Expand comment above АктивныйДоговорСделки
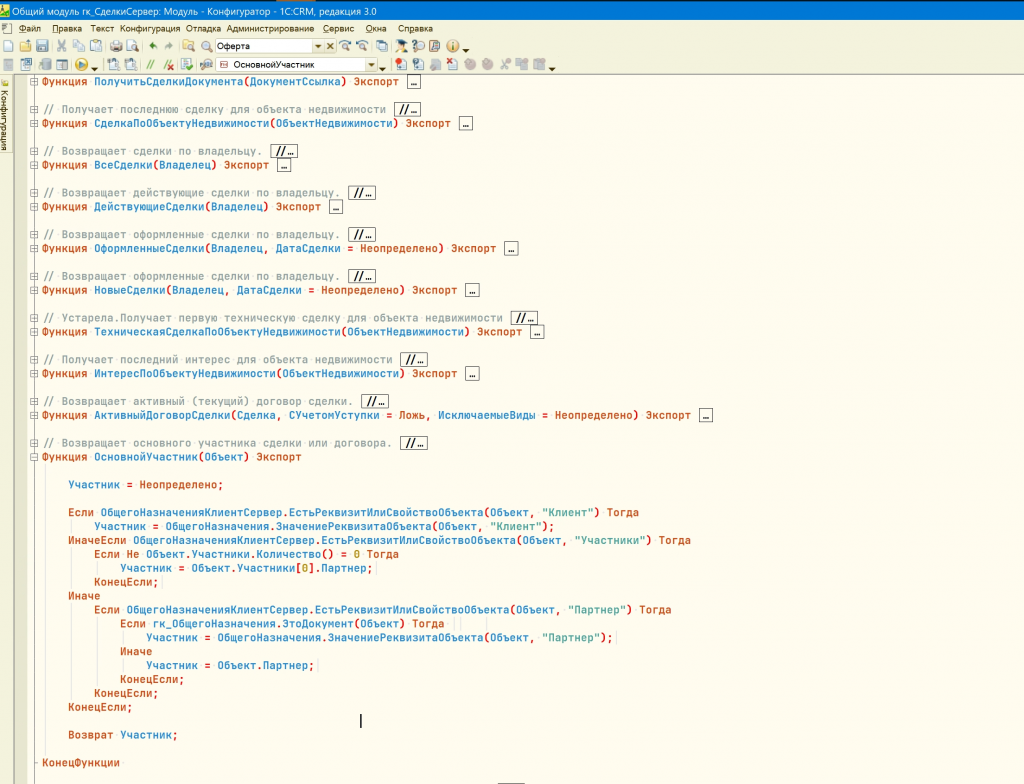 click(x=34, y=401)
